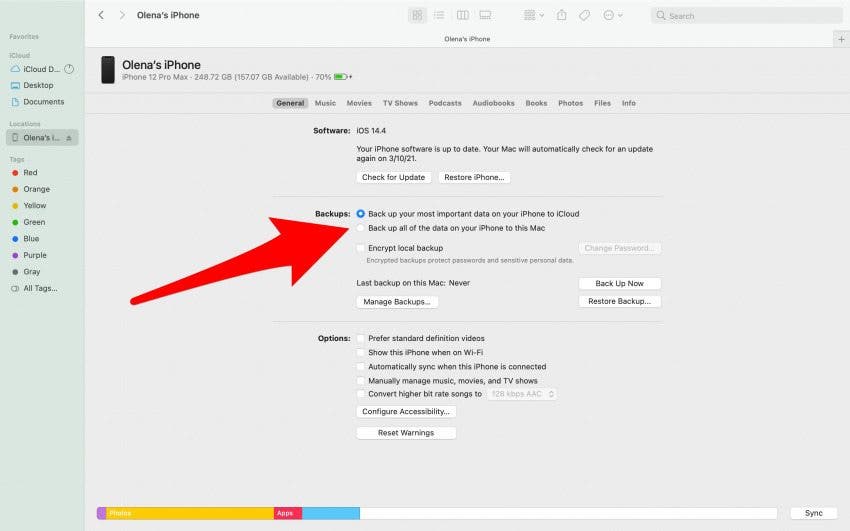Click the blue segment of storage bar
The width and height of the screenshot is (850, 531).
tap(331, 513)
